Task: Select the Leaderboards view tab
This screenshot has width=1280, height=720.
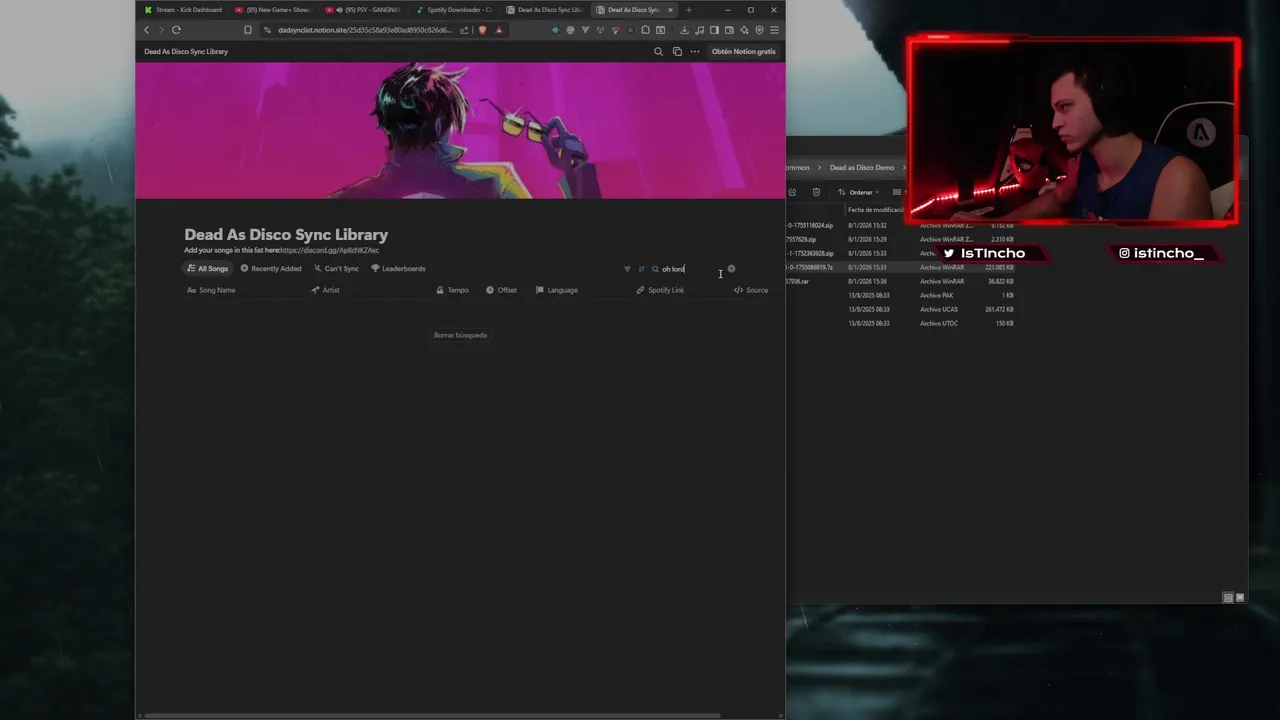Action: coord(398,269)
